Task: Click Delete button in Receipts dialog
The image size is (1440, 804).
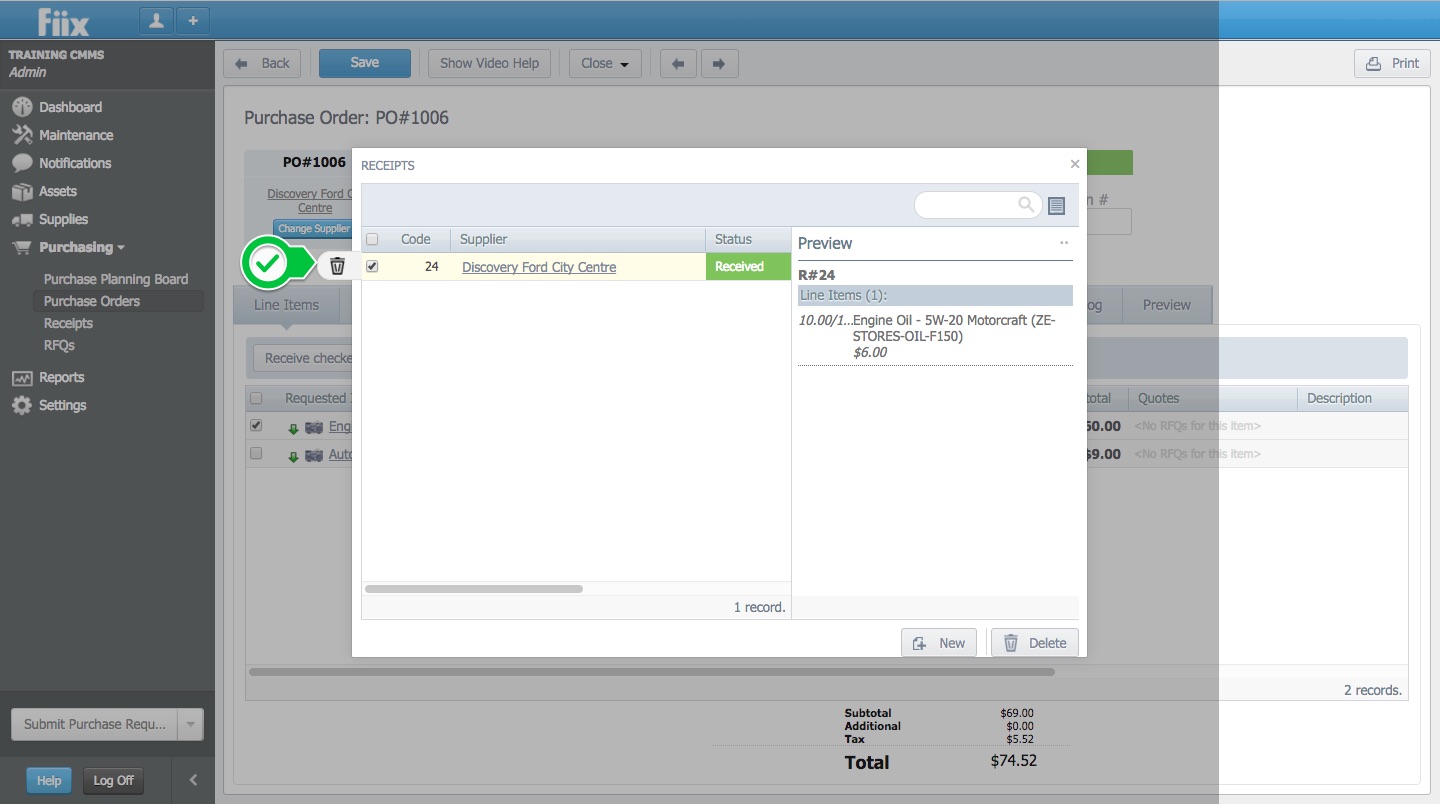Action: (1035, 643)
